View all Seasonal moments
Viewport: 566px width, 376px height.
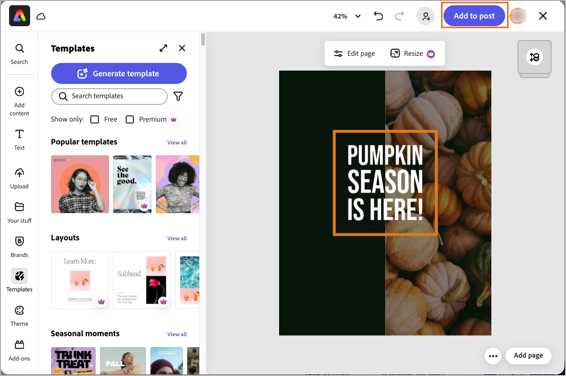click(x=177, y=335)
